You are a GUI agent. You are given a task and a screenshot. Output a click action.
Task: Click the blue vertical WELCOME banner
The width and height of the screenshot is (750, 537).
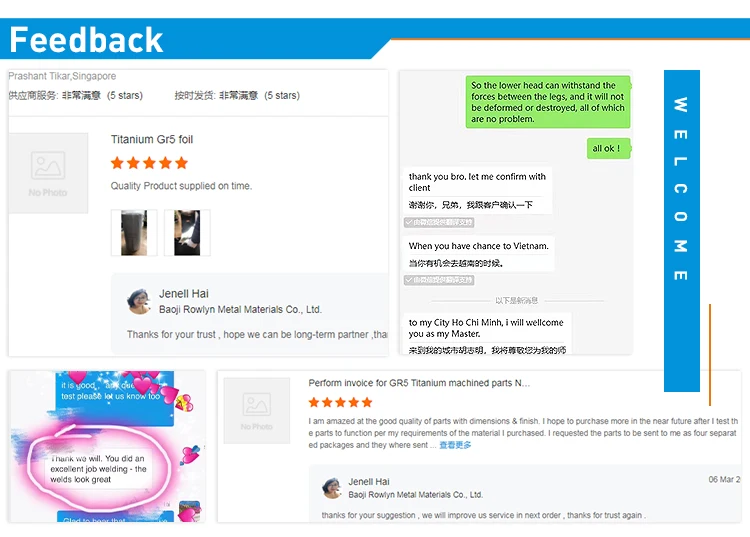point(682,230)
